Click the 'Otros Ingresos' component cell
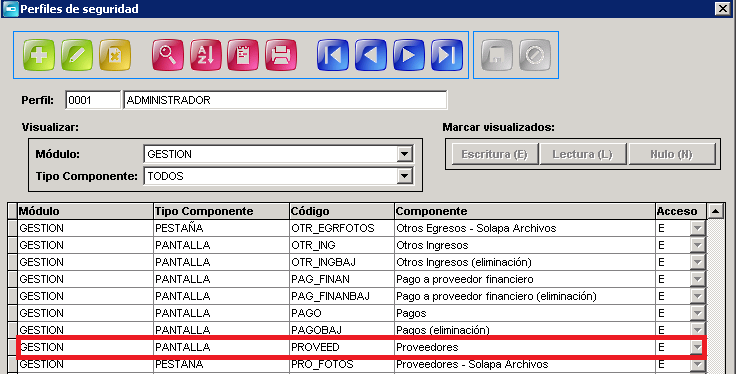Screen dimensions: 736x374 coord(525,245)
